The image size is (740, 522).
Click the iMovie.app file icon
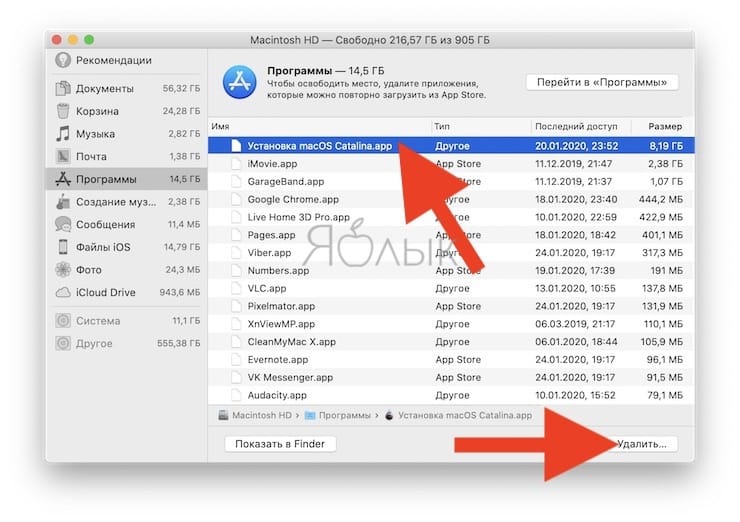pyautogui.click(x=236, y=164)
